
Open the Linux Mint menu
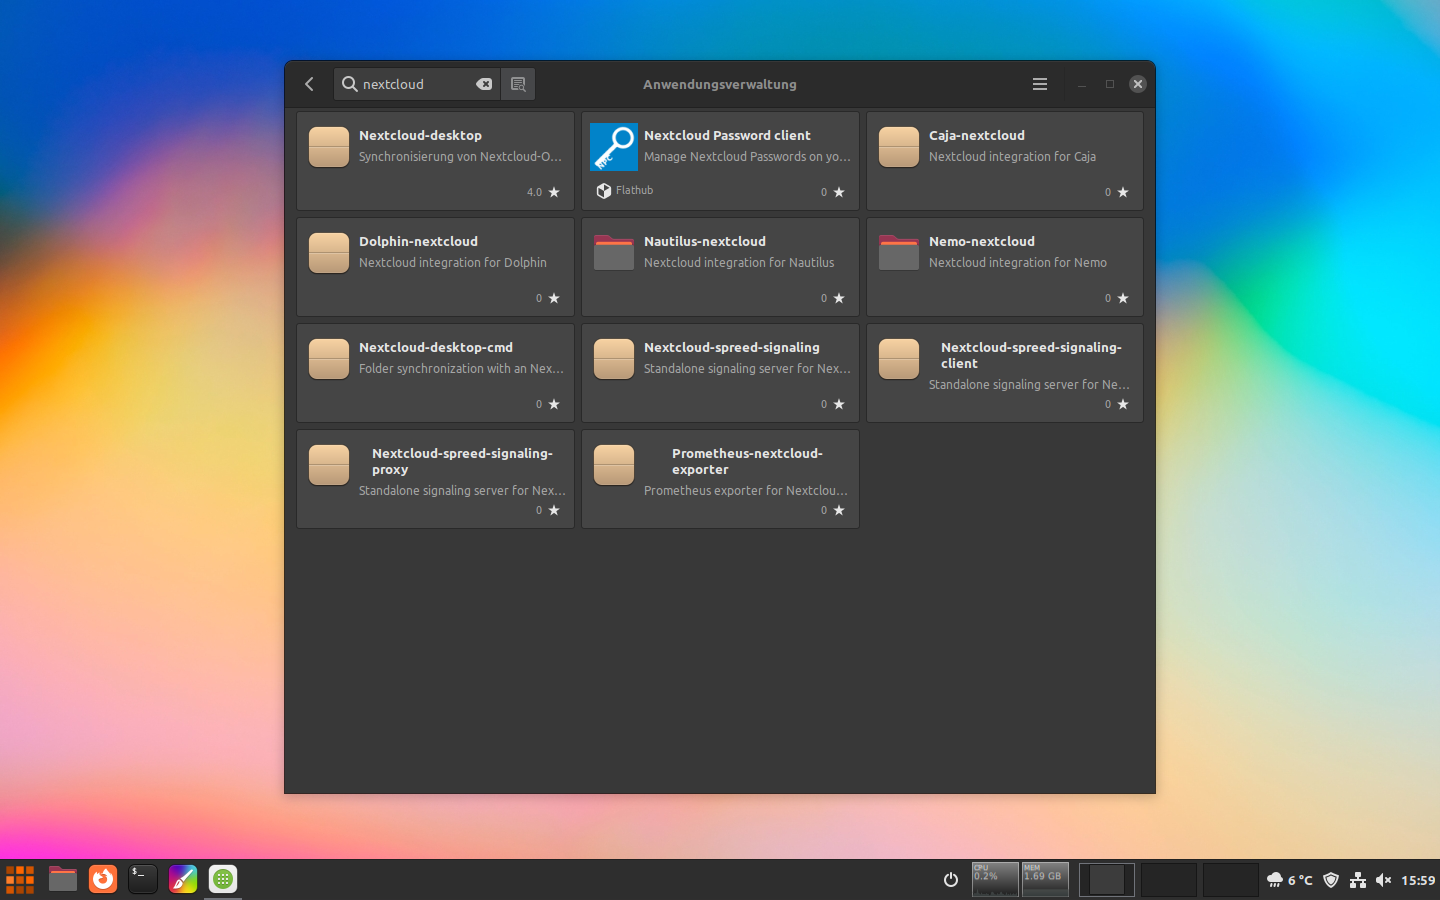[x=20, y=880]
